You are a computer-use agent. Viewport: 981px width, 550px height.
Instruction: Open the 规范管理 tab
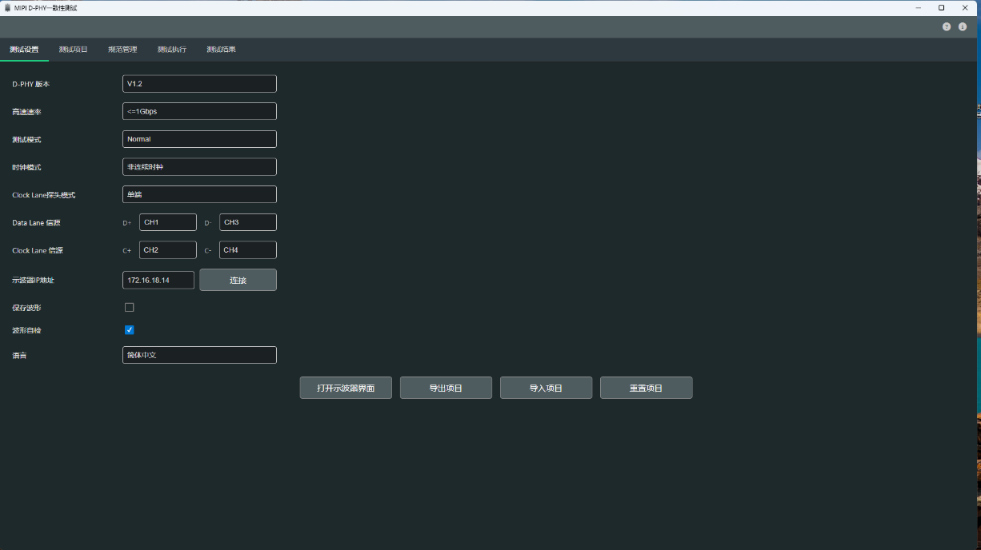pyautogui.click(x=123, y=49)
